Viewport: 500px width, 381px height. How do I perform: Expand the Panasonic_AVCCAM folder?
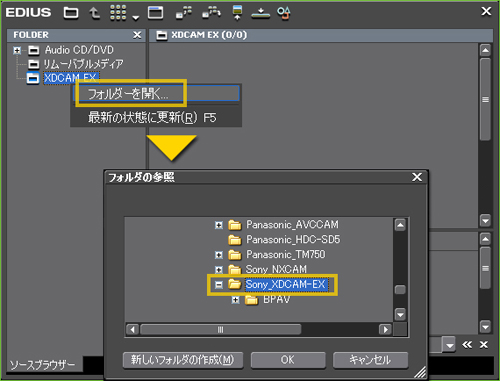tap(219, 225)
